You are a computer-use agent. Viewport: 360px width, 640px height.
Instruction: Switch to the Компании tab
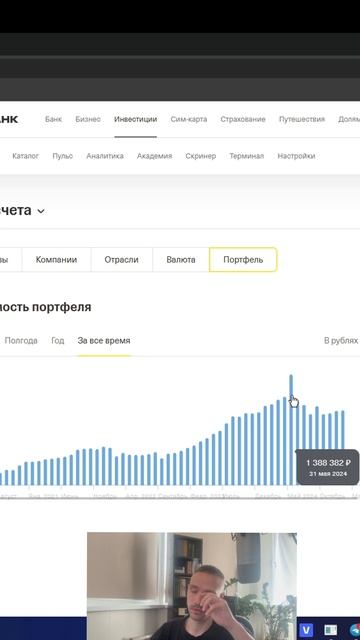pyautogui.click(x=56, y=260)
